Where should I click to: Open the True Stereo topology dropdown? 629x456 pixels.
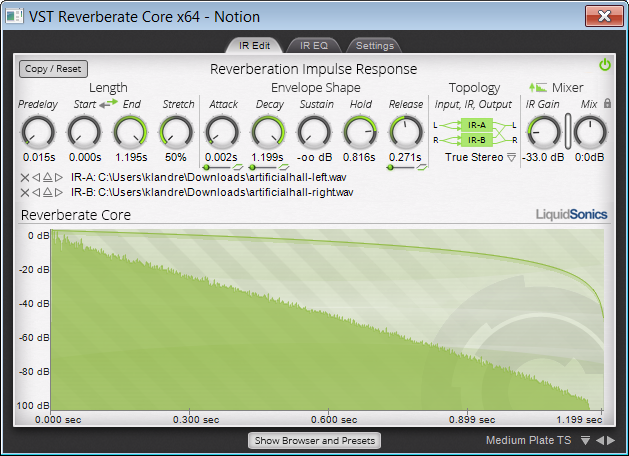click(x=512, y=157)
